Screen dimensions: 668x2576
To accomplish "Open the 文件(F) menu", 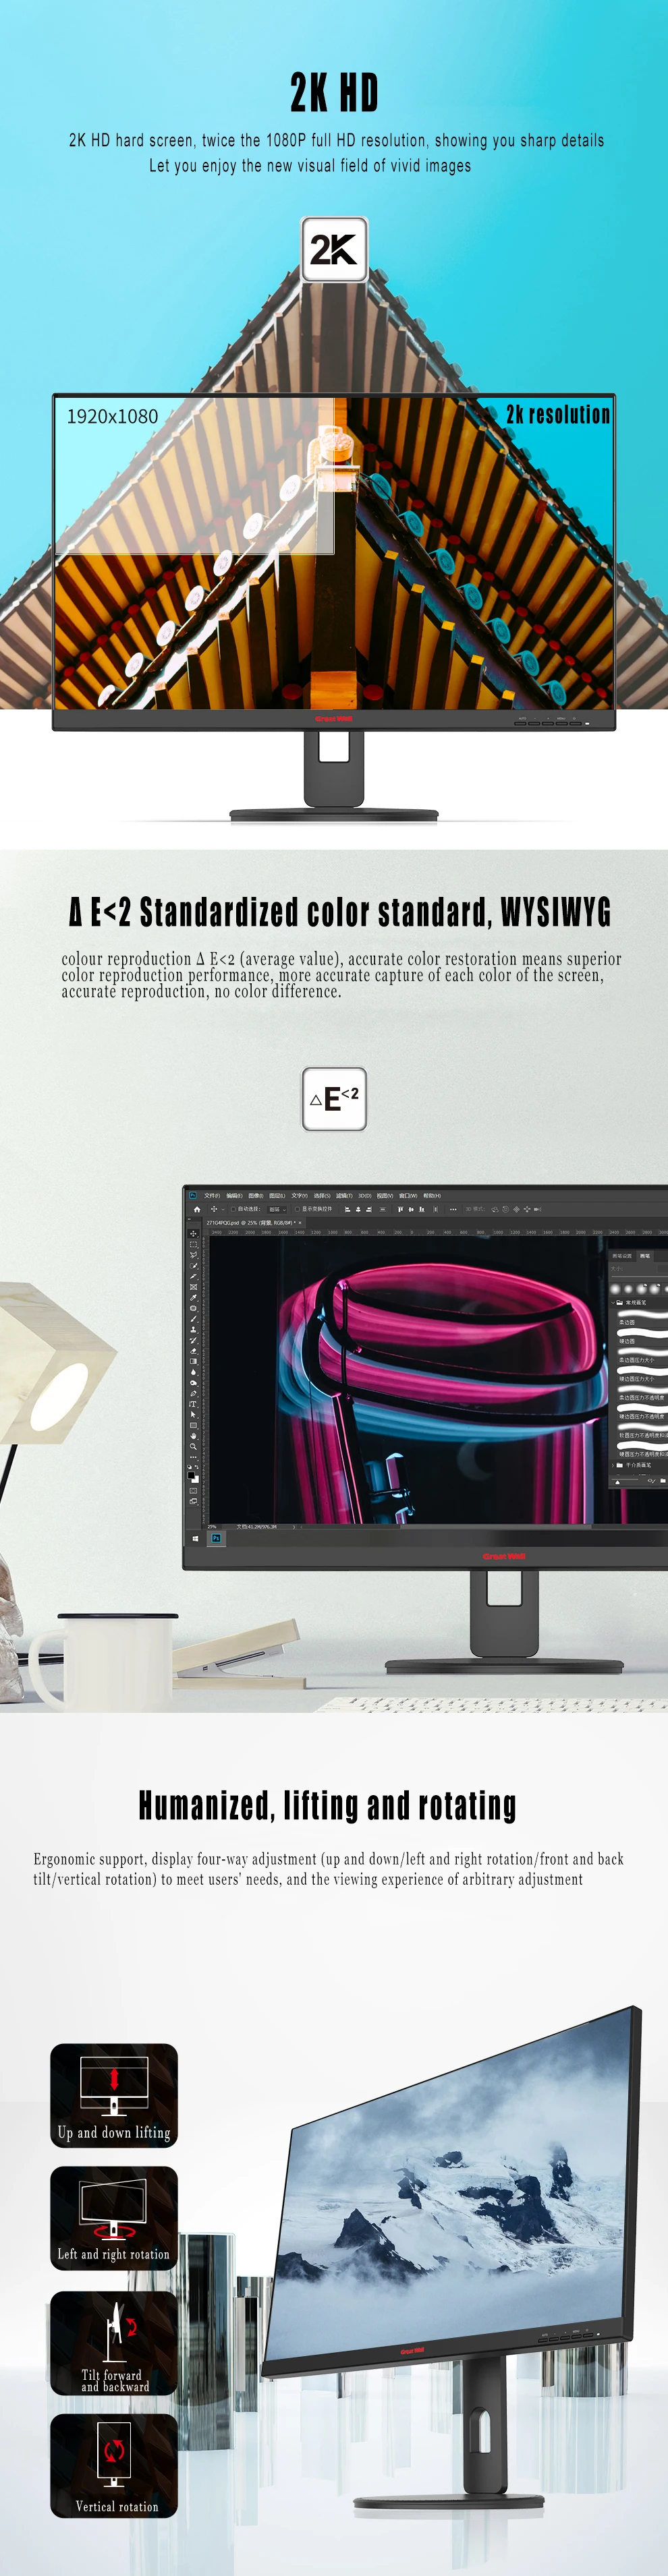I will 212,1195.
